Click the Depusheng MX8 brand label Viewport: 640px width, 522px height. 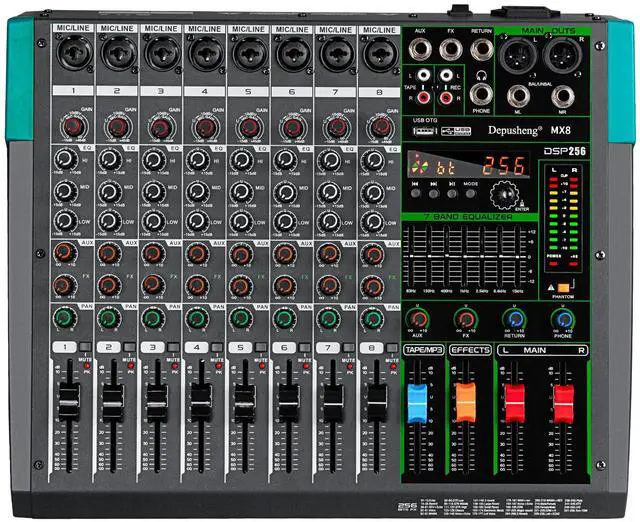click(529, 130)
